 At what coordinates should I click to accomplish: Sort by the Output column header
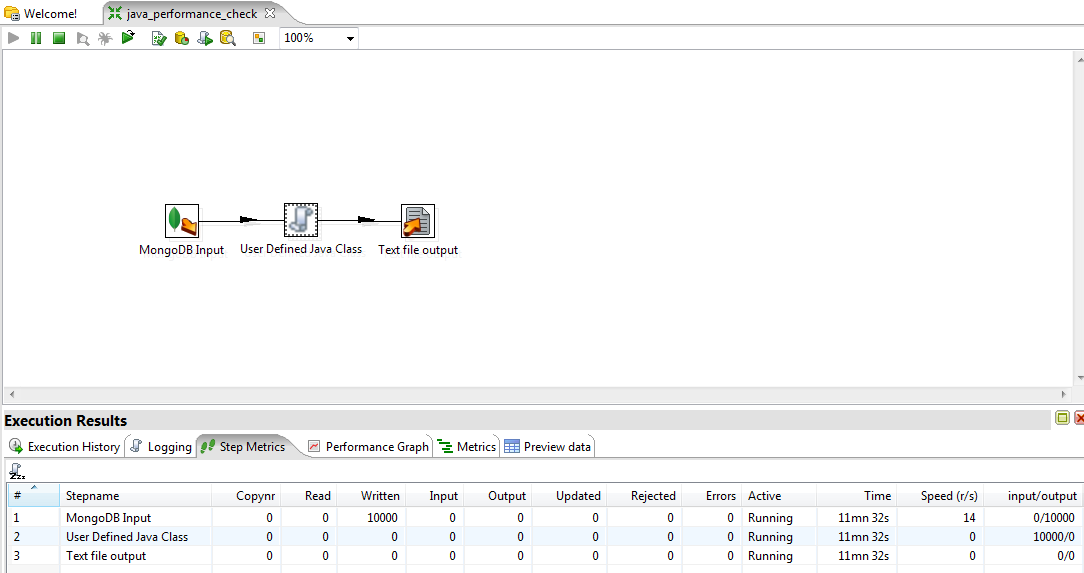point(498,496)
